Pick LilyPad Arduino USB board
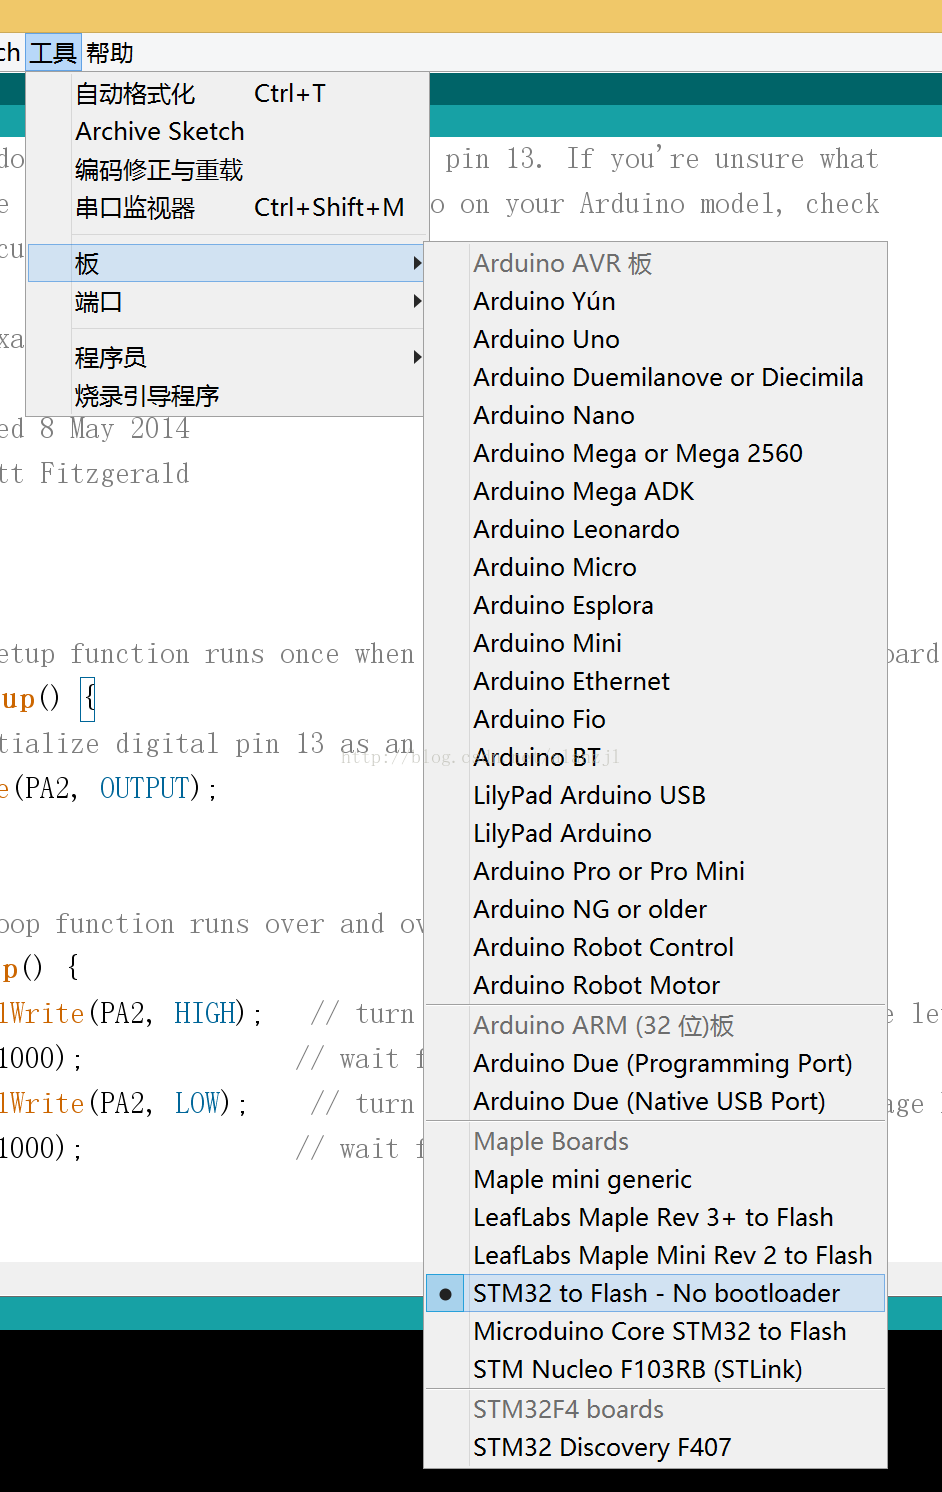This screenshot has height=1492, width=942. pyautogui.click(x=656, y=796)
